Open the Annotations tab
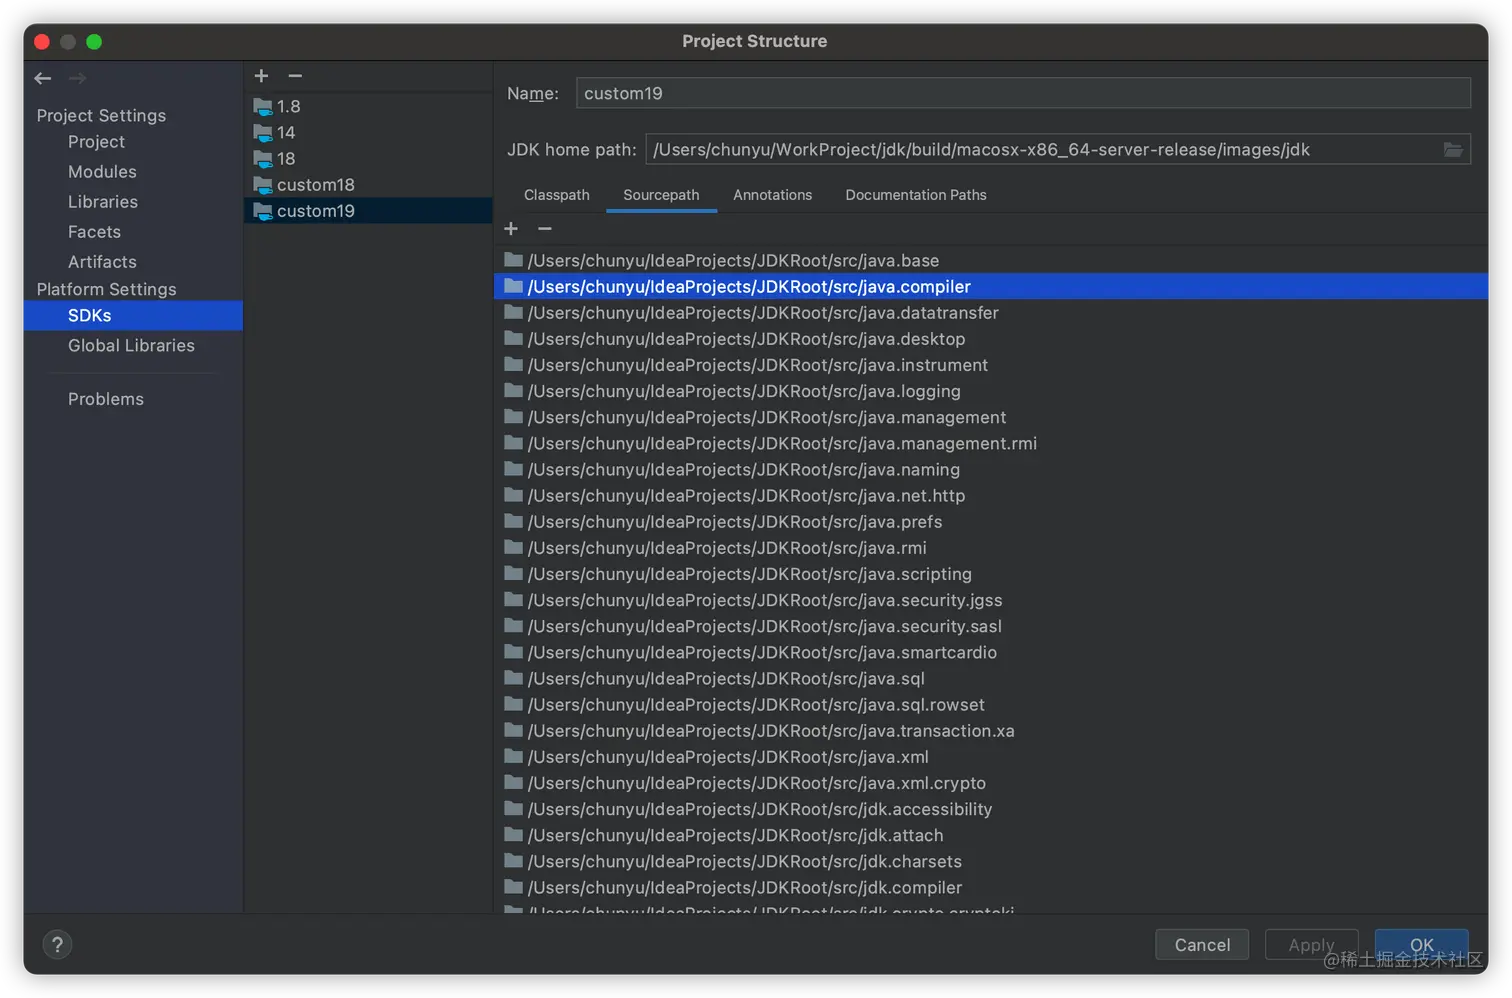 point(772,195)
